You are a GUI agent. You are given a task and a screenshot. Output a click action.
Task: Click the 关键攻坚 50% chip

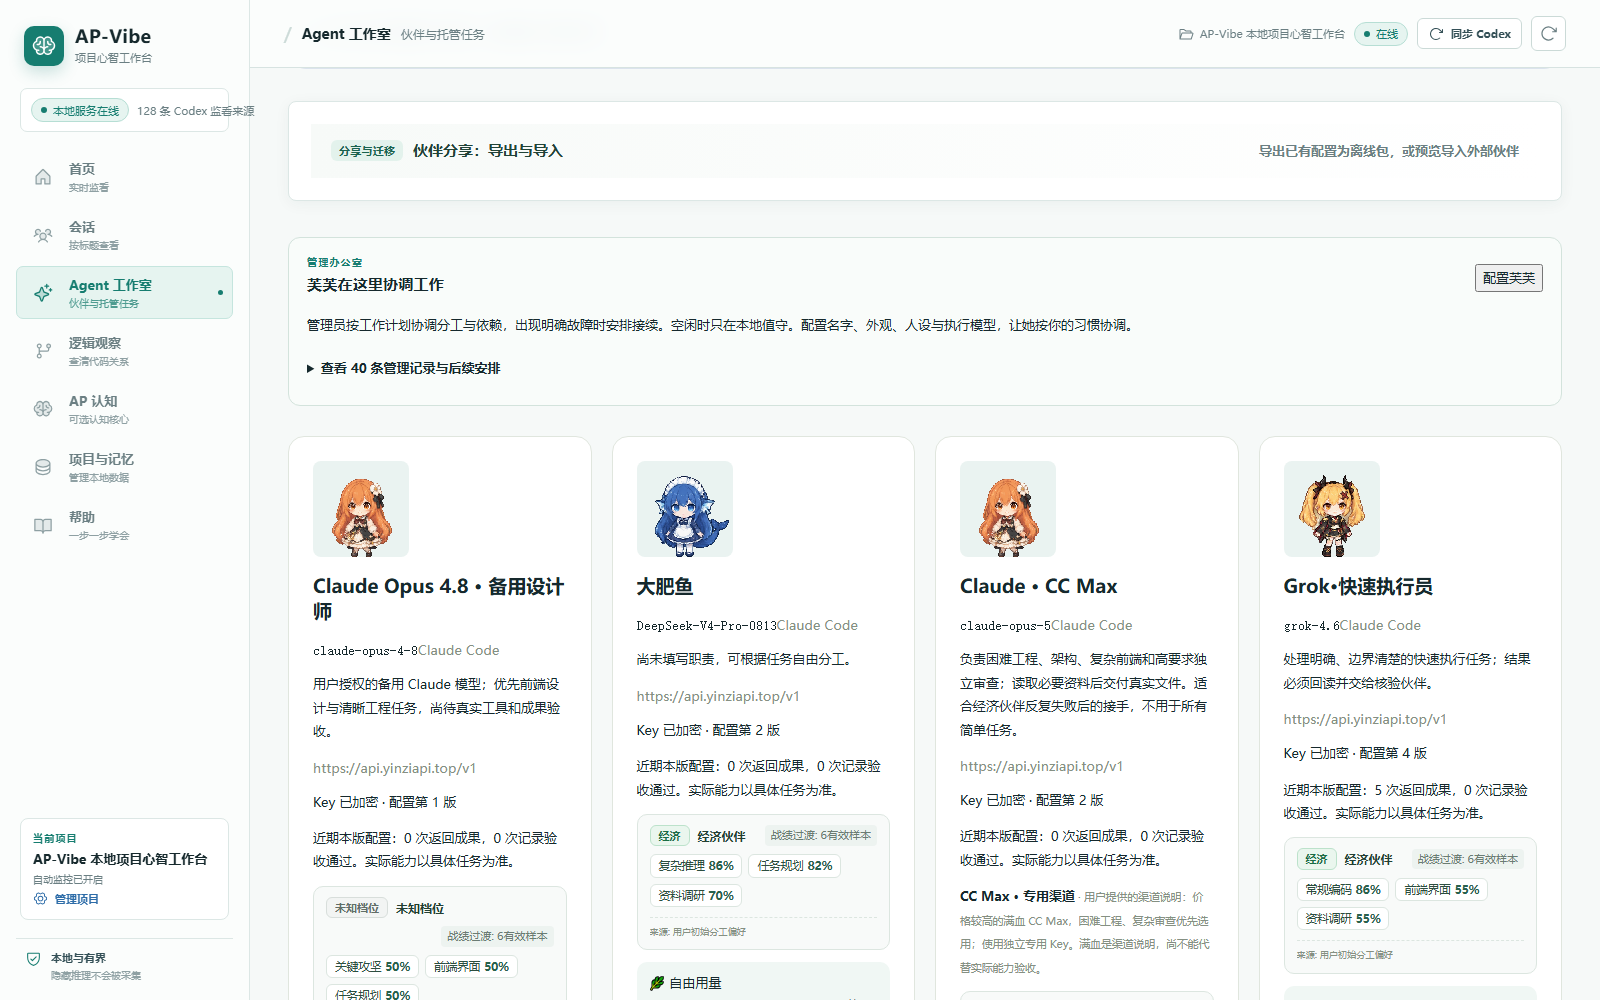point(372,966)
